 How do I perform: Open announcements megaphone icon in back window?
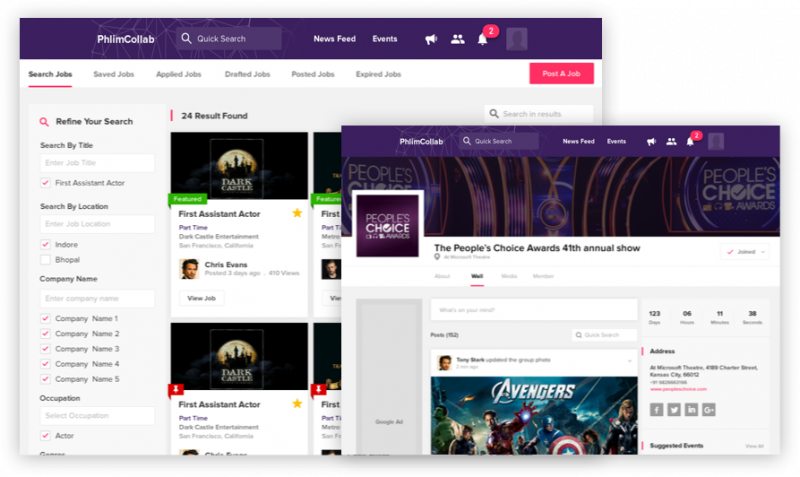[x=431, y=39]
